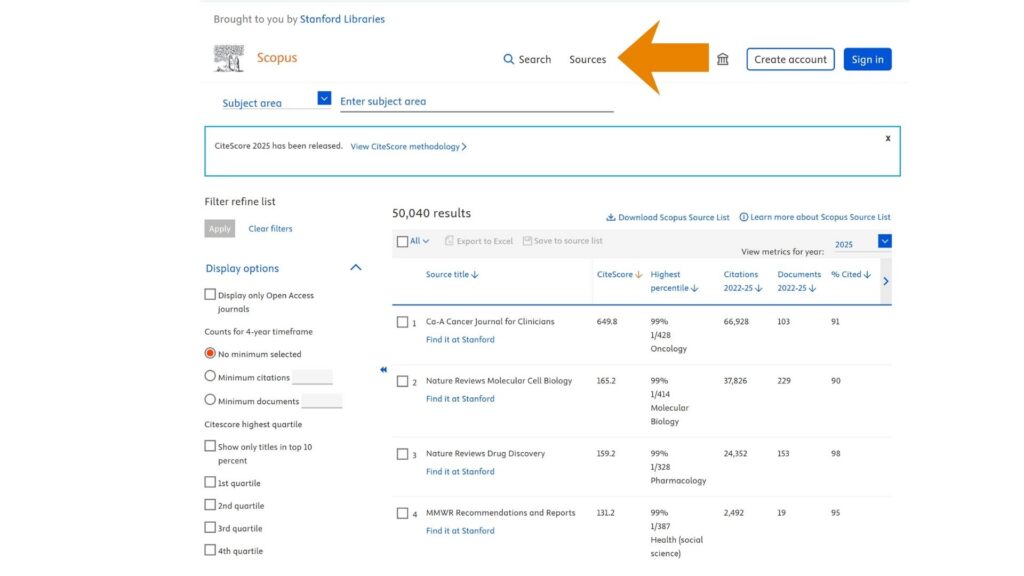Click Download Scopus Source List
Viewport: 1024px width, 576px height.
pos(667,217)
